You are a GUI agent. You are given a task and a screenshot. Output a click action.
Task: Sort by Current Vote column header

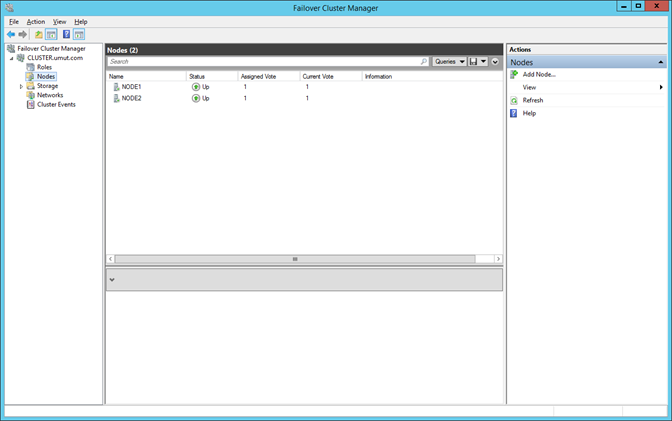[x=331, y=76]
